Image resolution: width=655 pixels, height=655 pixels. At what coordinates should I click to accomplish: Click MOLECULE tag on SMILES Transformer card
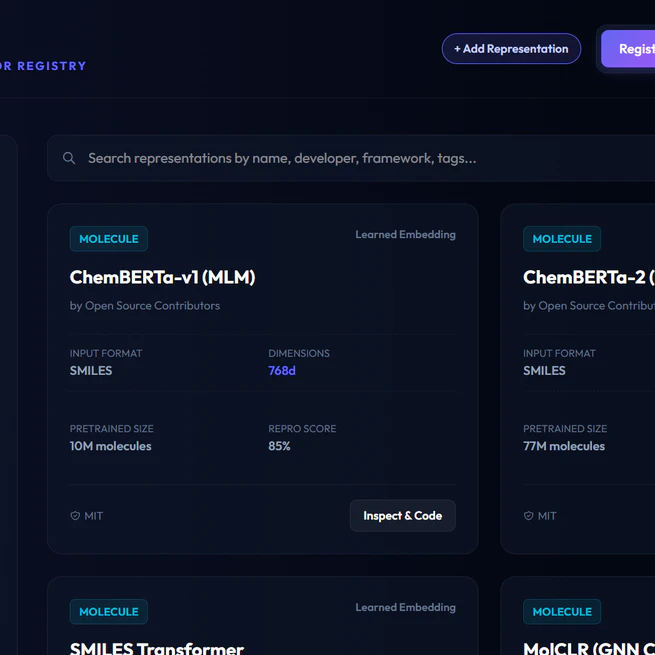[x=109, y=612]
